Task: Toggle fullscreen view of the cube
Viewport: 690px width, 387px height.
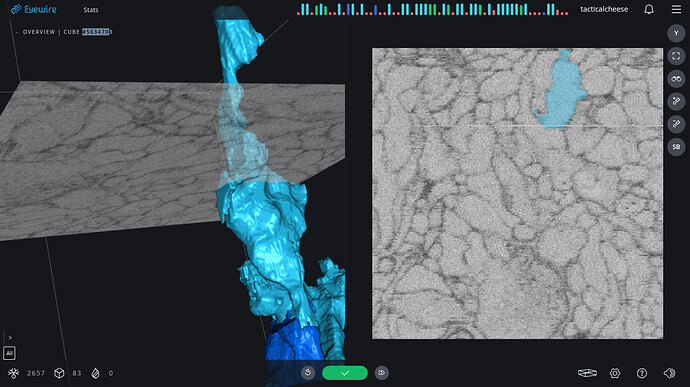Action: (676, 56)
